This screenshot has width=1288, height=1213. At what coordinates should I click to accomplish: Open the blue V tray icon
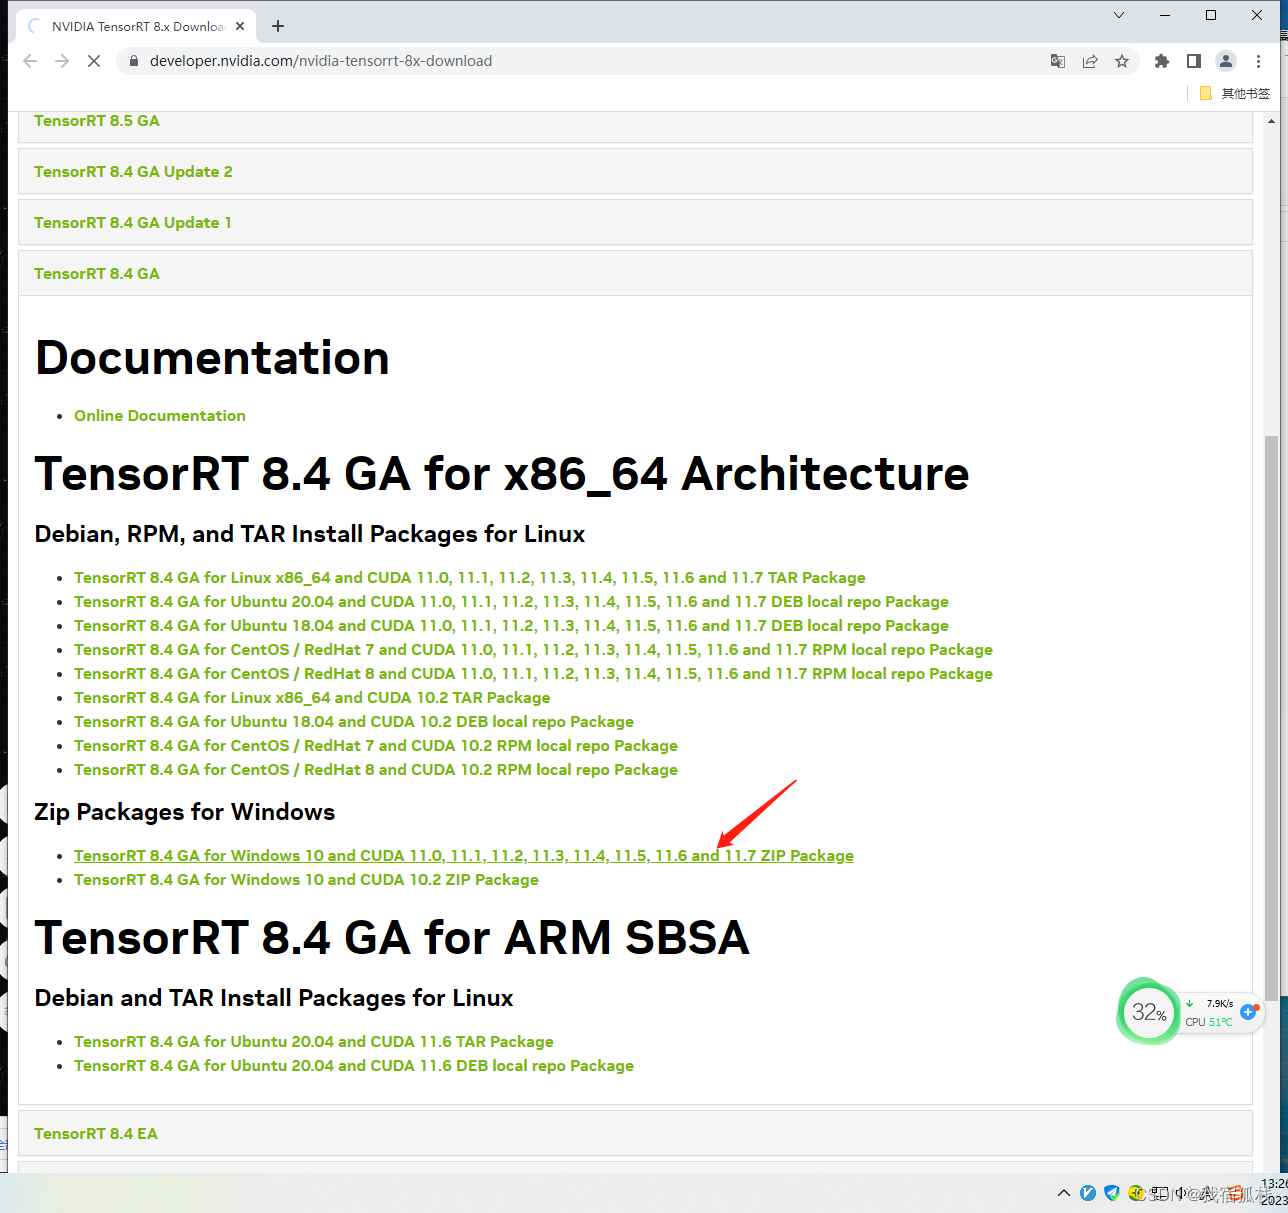coord(1088,1193)
